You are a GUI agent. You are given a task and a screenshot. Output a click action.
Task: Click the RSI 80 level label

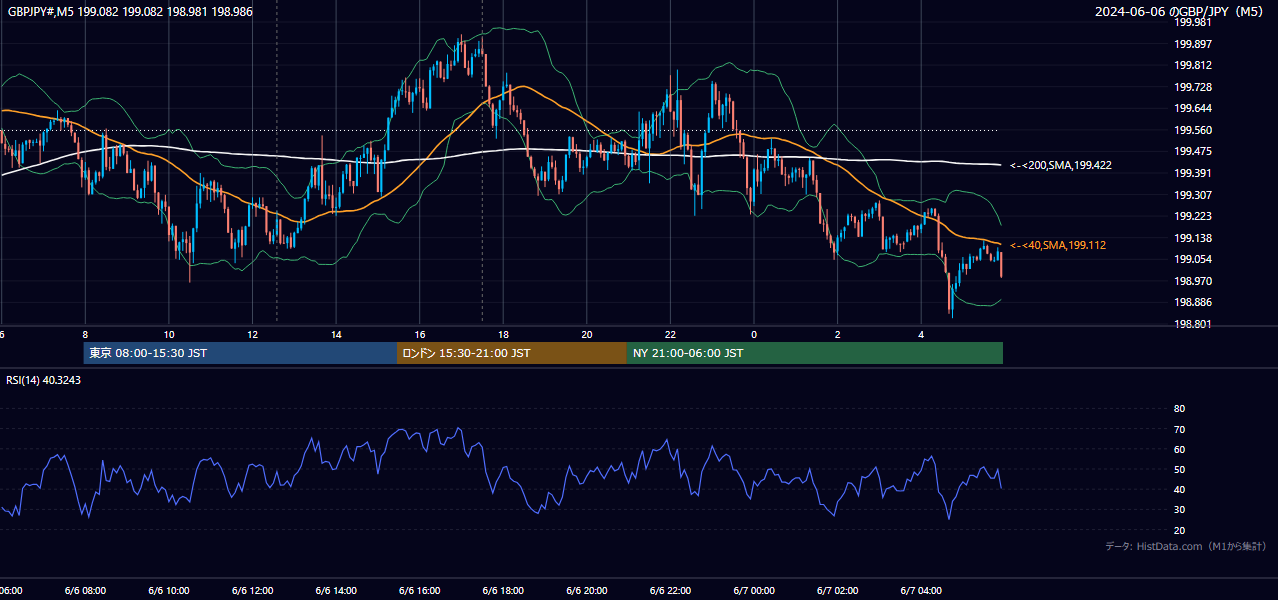[1179, 409]
